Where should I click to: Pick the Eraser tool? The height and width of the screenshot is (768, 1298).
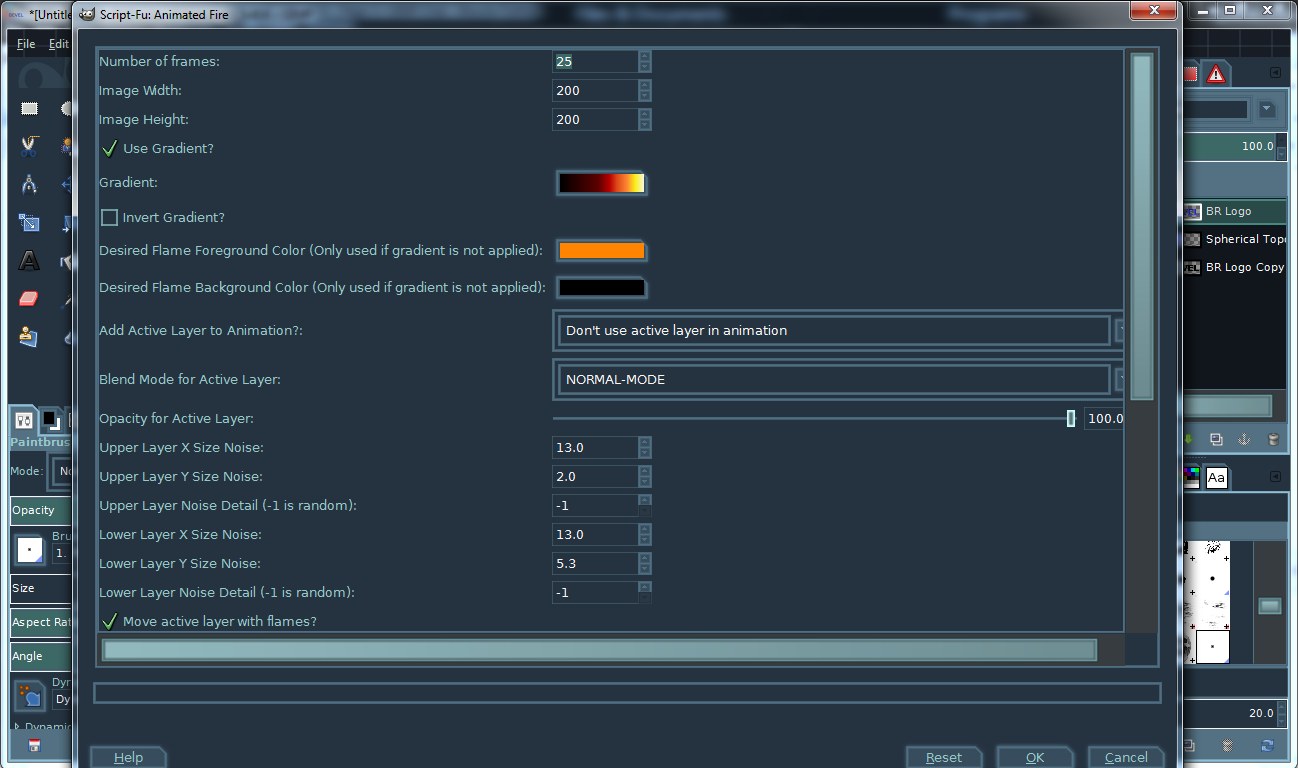29,298
